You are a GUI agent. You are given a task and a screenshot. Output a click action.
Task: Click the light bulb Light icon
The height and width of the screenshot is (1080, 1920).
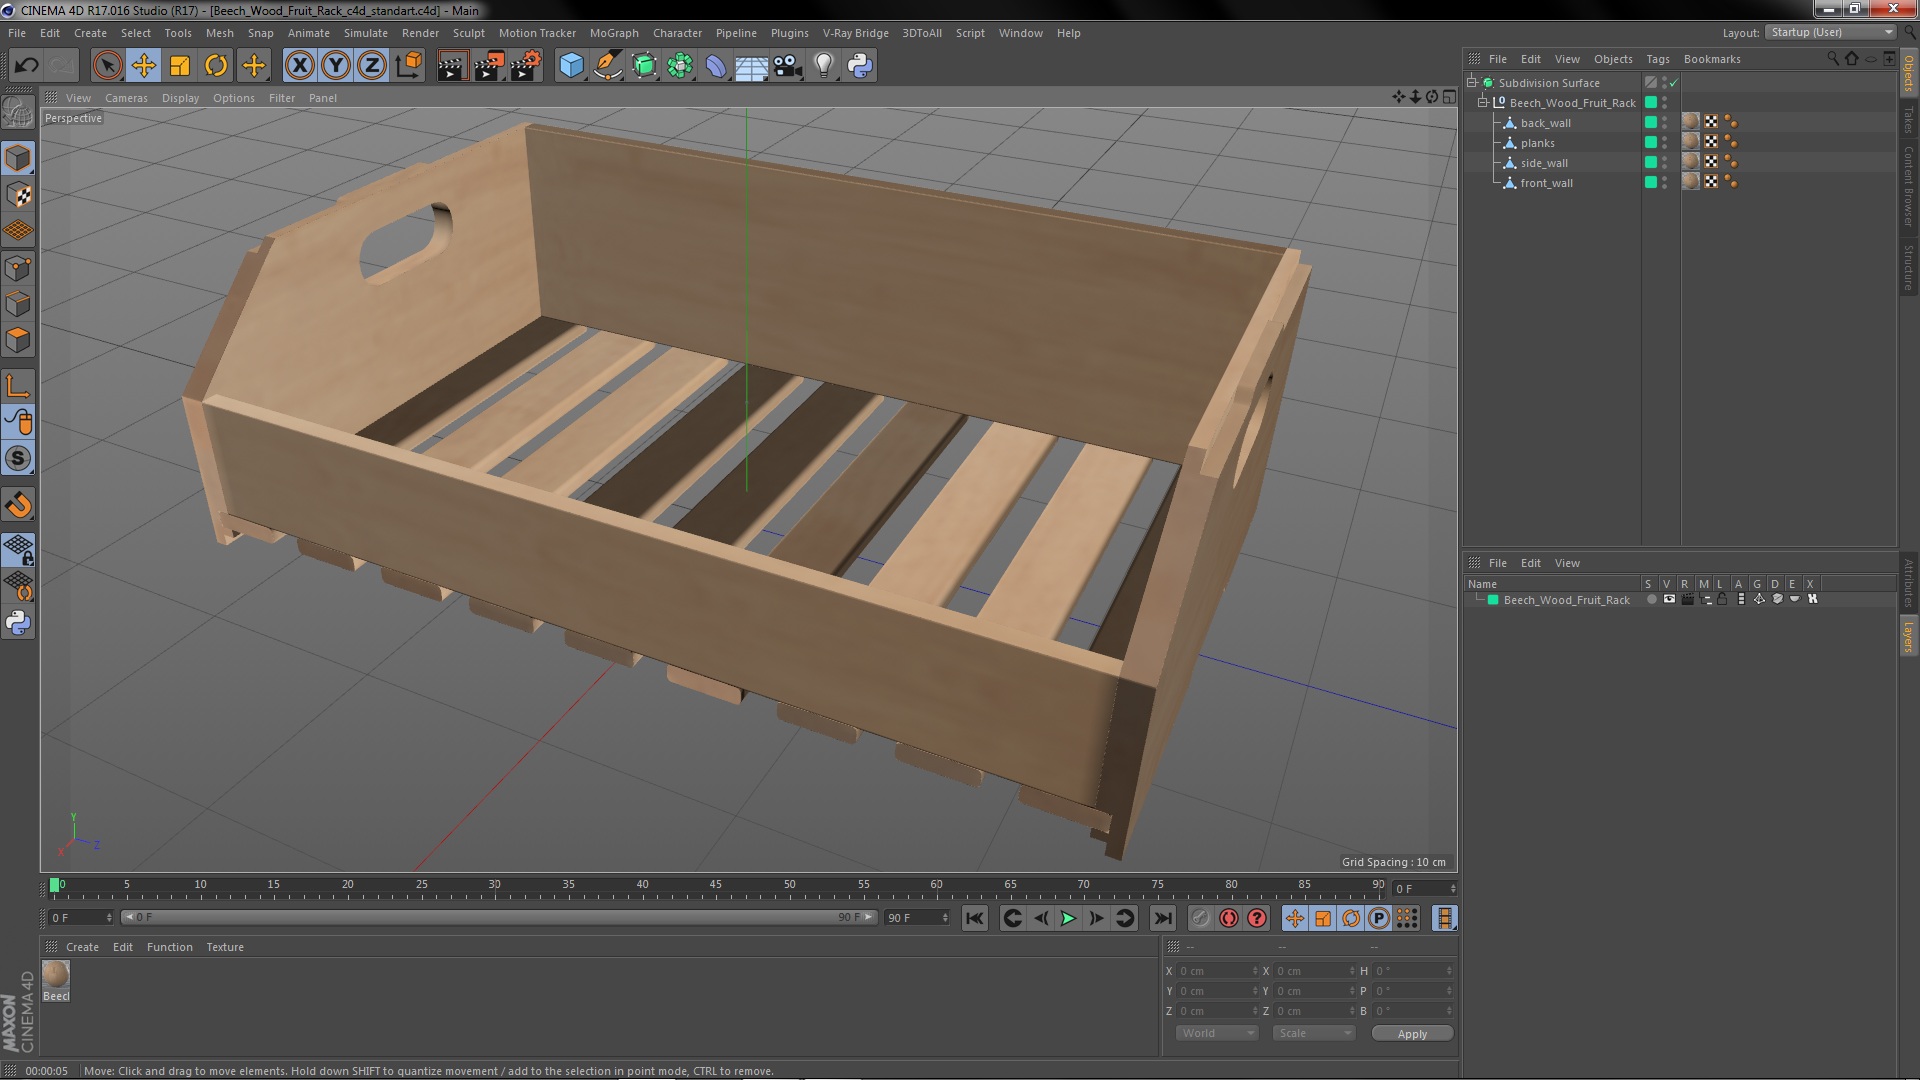[x=823, y=66]
